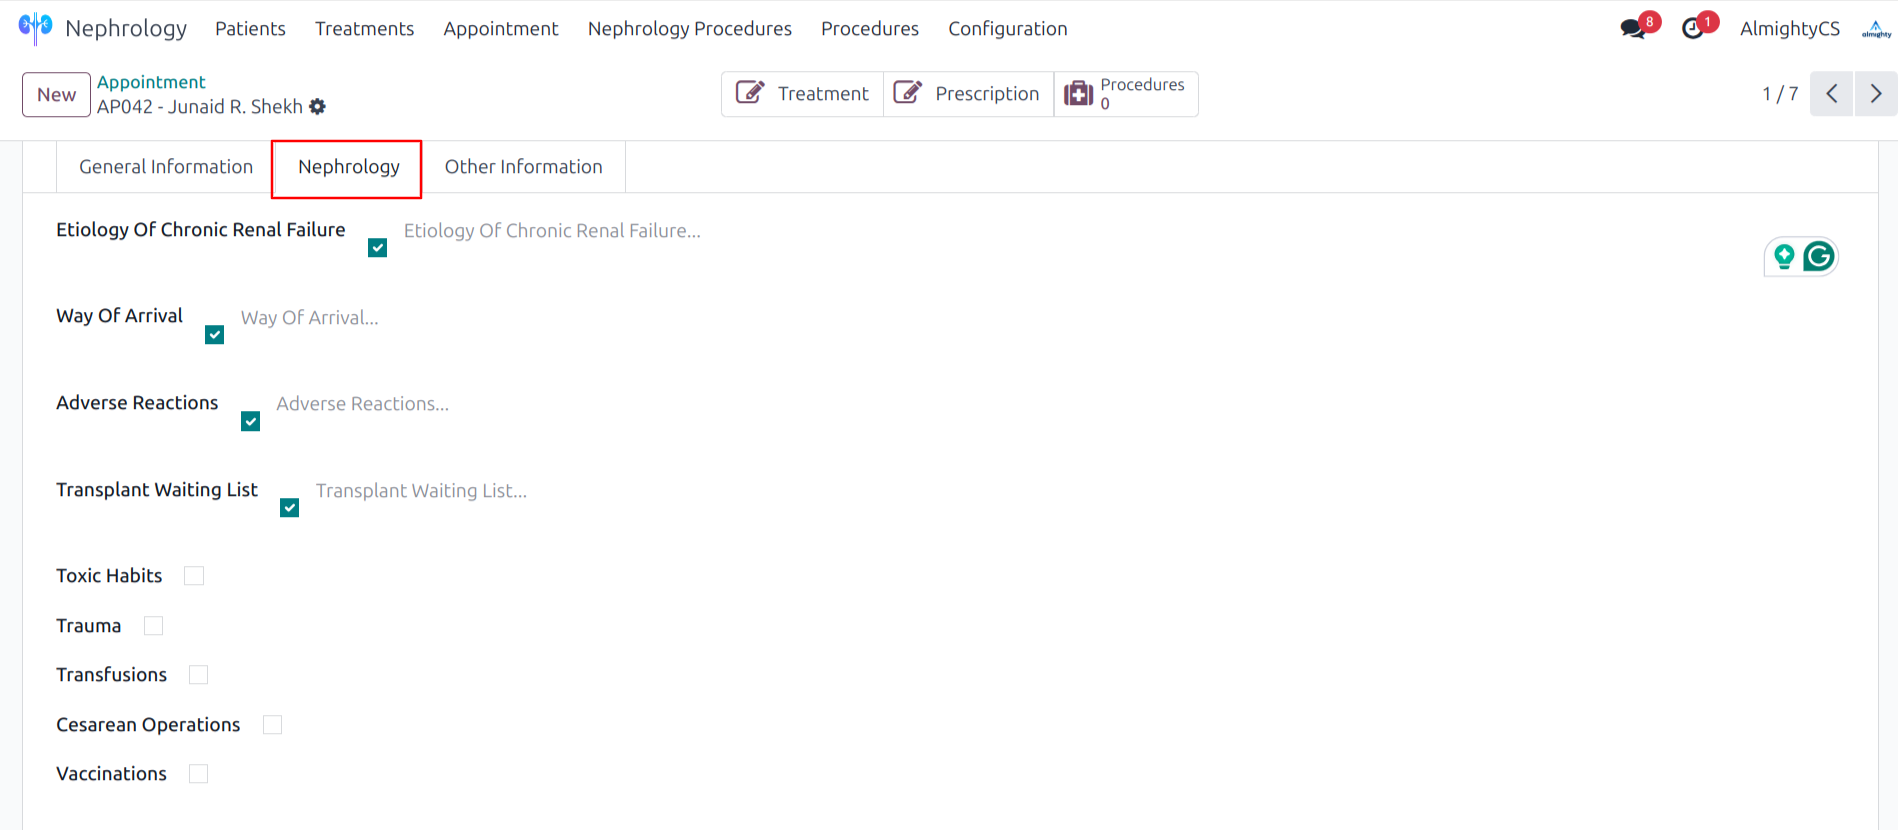Open Procedures smart button with medkit icon

1126,94
